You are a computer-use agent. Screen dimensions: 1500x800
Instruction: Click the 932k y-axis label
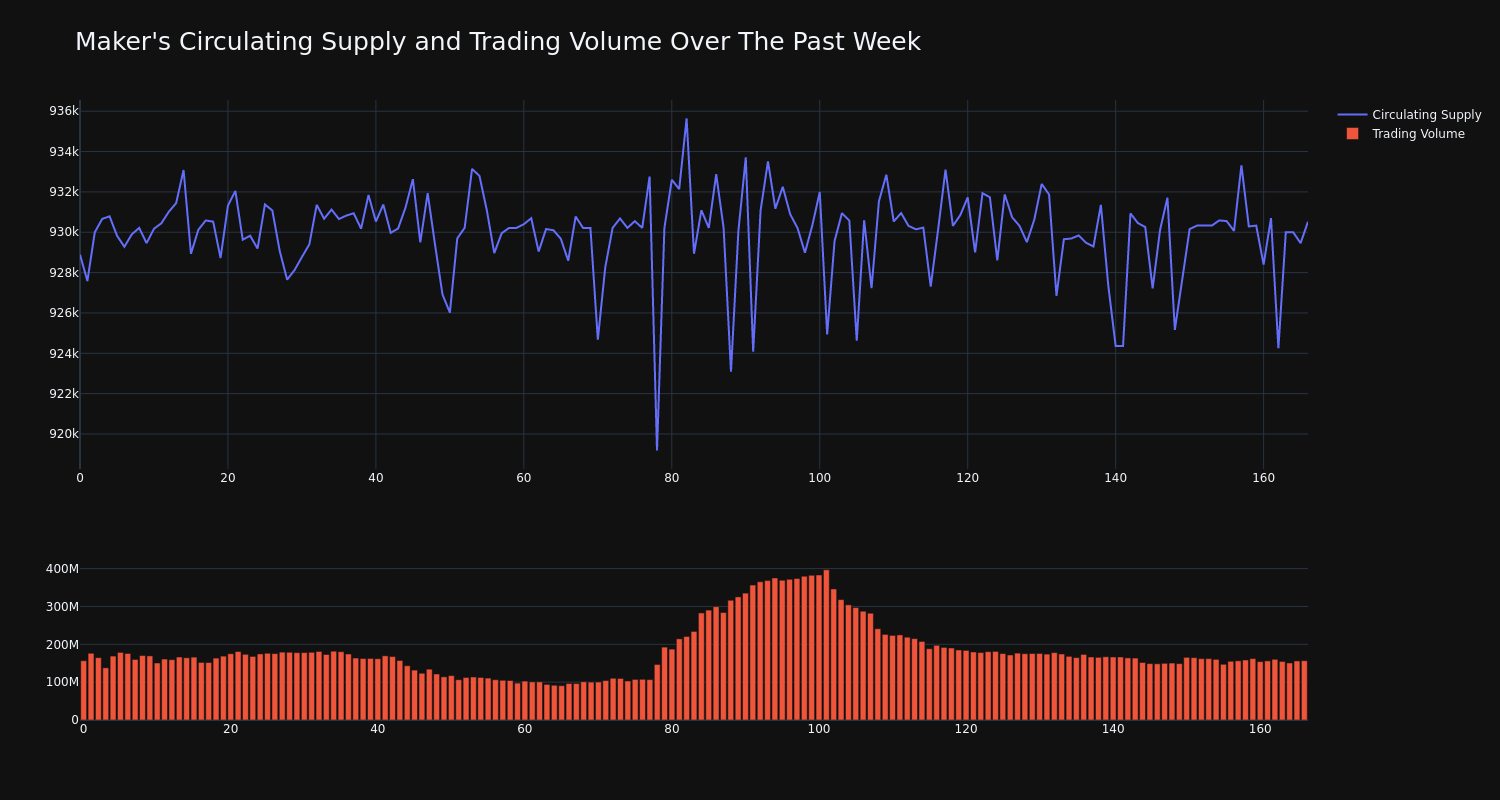point(64,192)
